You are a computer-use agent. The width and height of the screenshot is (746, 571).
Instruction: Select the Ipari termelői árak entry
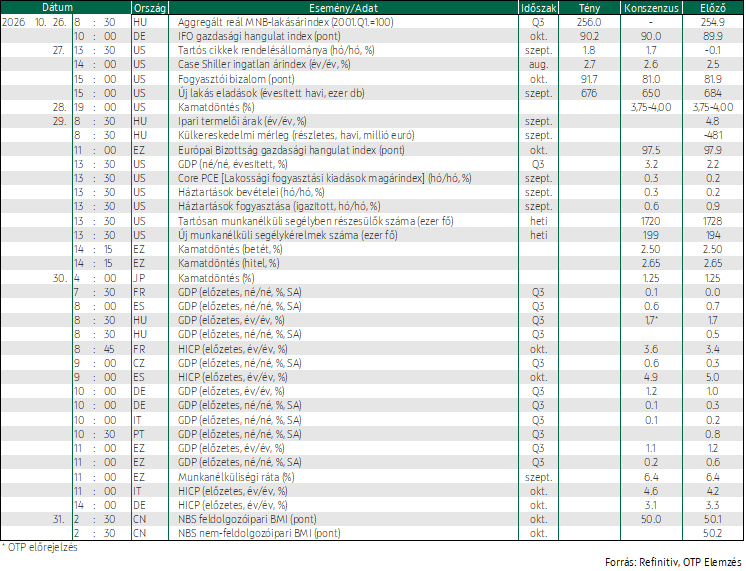[242, 121]
